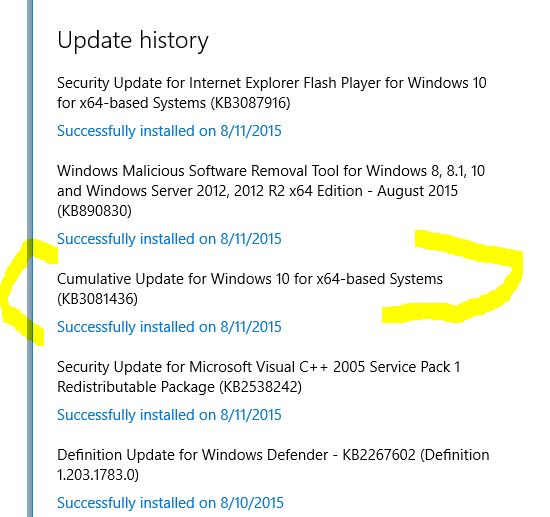Open install status link for Visual C++ 2005 update

(x=169, y=415)
